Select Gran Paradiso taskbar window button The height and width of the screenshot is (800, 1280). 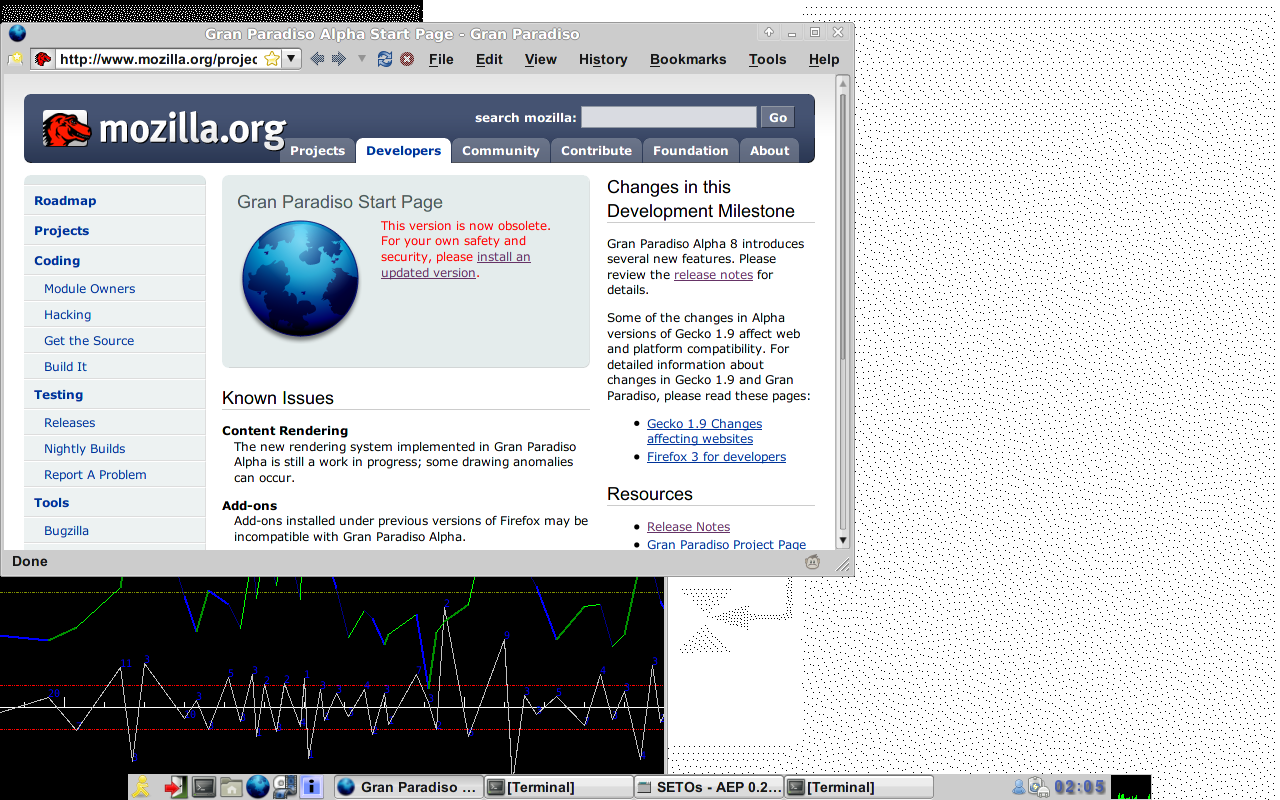(x=407, y=787)
